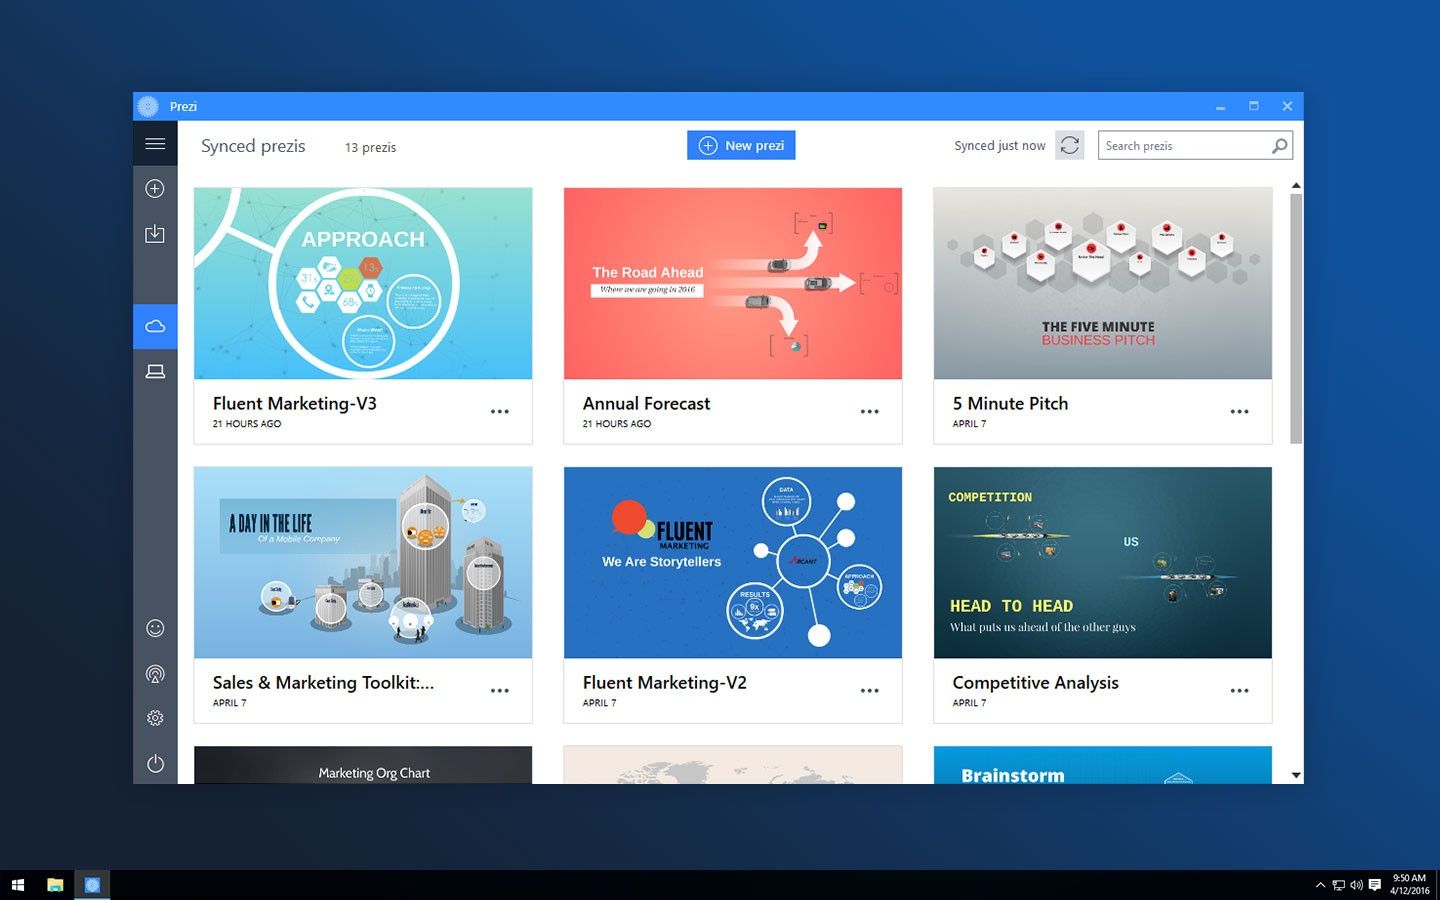The height and width of the screenshot is (900, 1440).
Task: Open the Prezi app icon on the taskbar
Action: (93, 884)
